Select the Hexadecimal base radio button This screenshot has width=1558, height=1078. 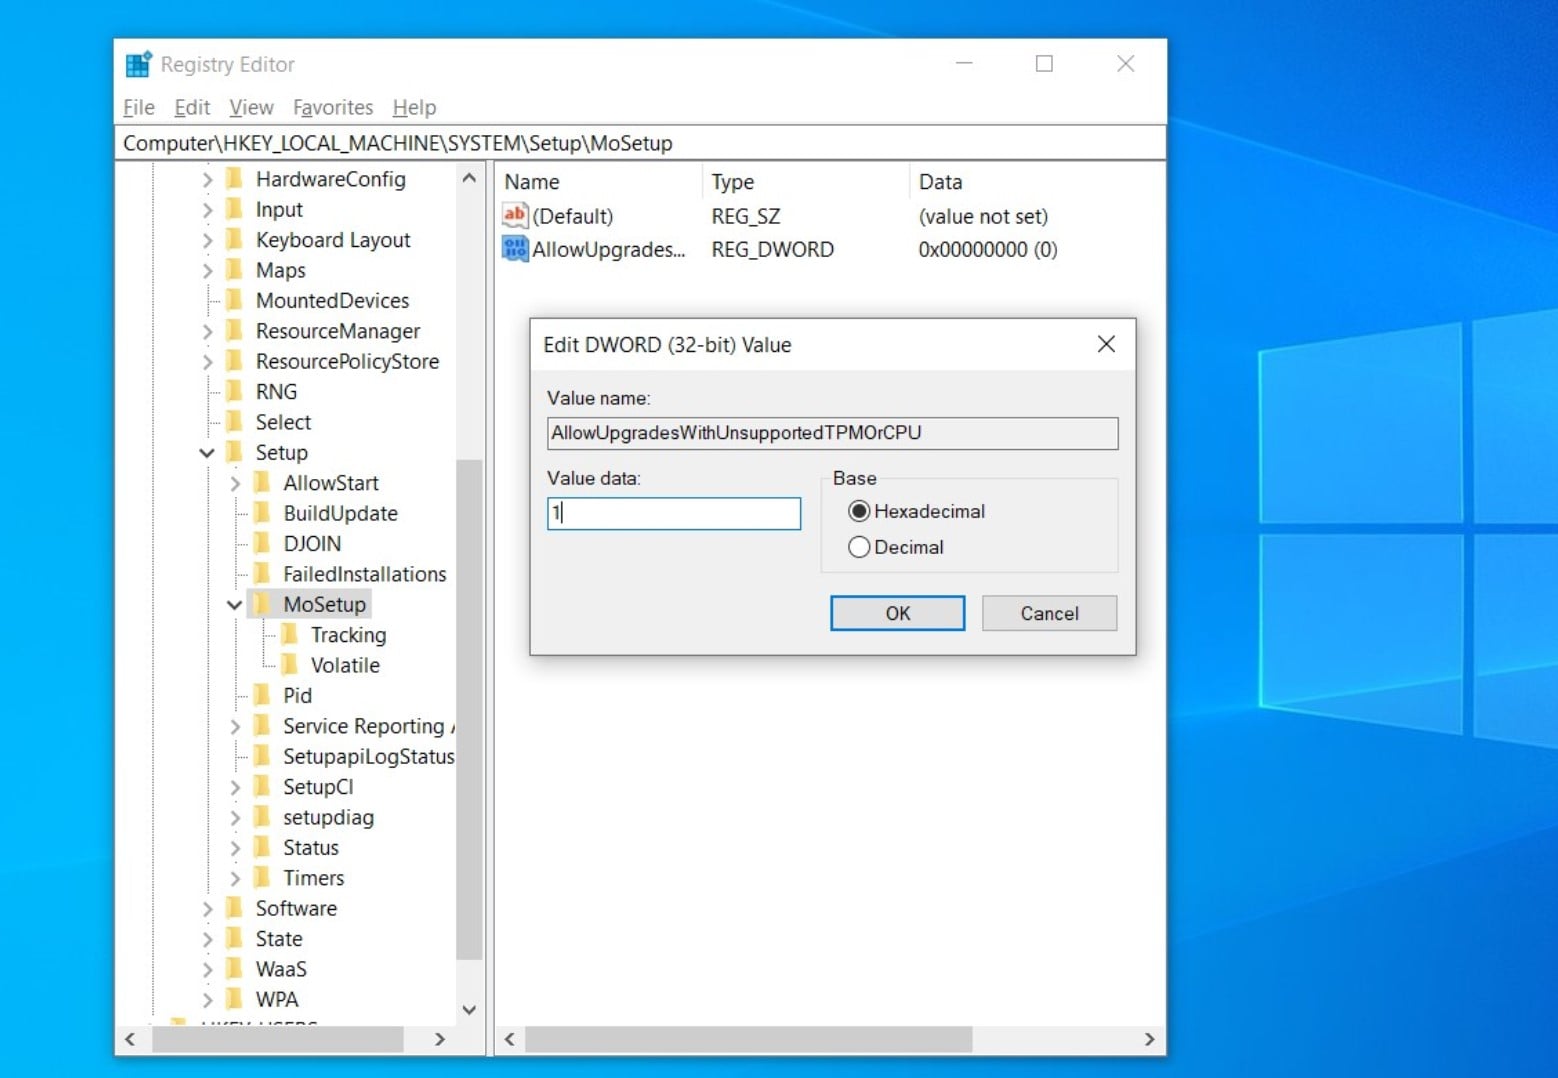click(859, 511)
